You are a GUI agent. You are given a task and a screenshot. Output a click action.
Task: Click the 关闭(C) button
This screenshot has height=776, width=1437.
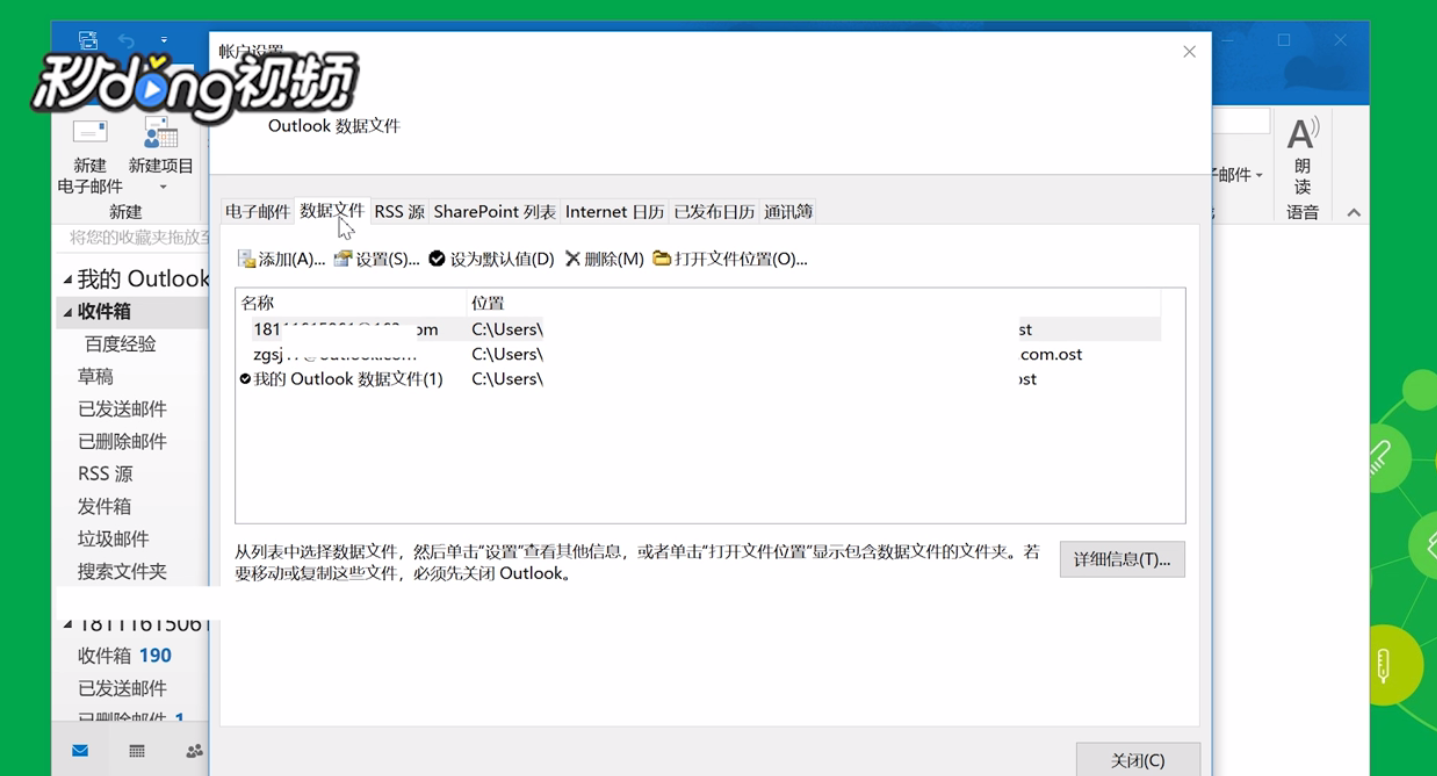(1138, 760)
